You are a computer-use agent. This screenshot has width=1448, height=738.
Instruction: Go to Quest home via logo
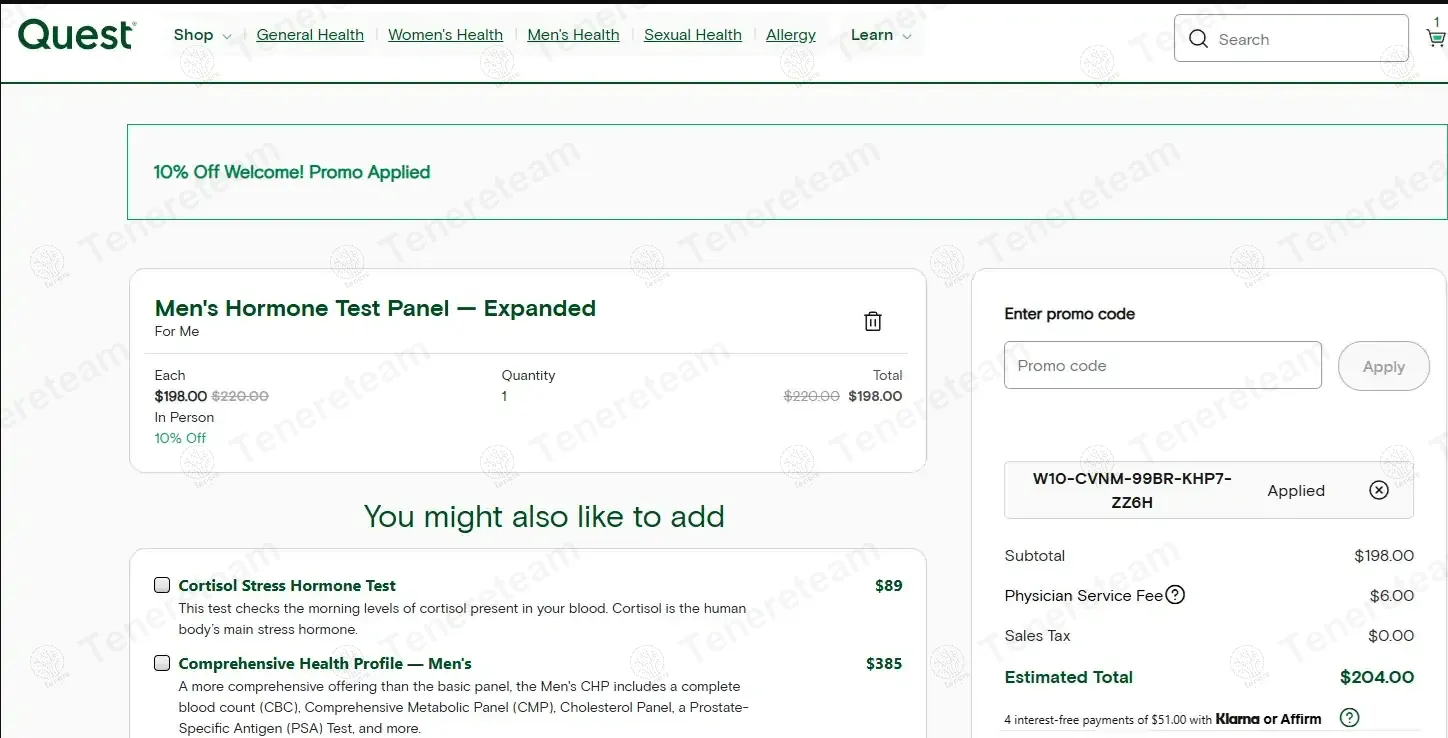point(76,35)
